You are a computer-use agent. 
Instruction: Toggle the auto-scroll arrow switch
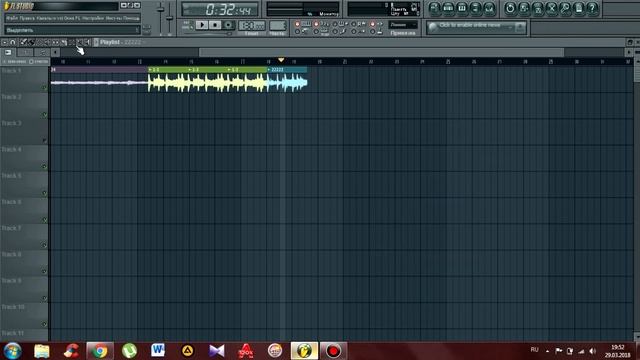point(373,24)
